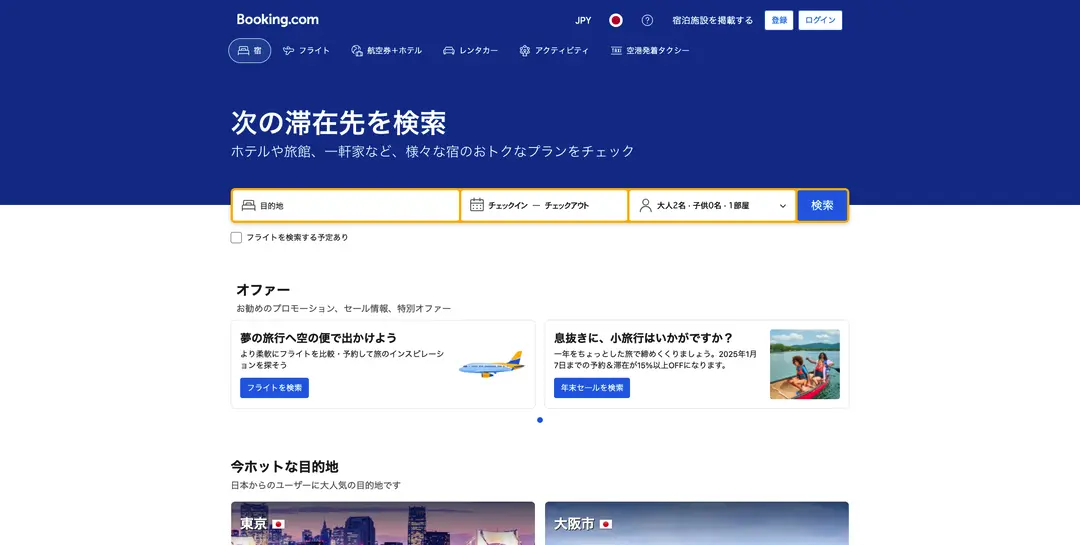
Task: Click the 今ホットな目的地 heading
Action: point(284,466)
